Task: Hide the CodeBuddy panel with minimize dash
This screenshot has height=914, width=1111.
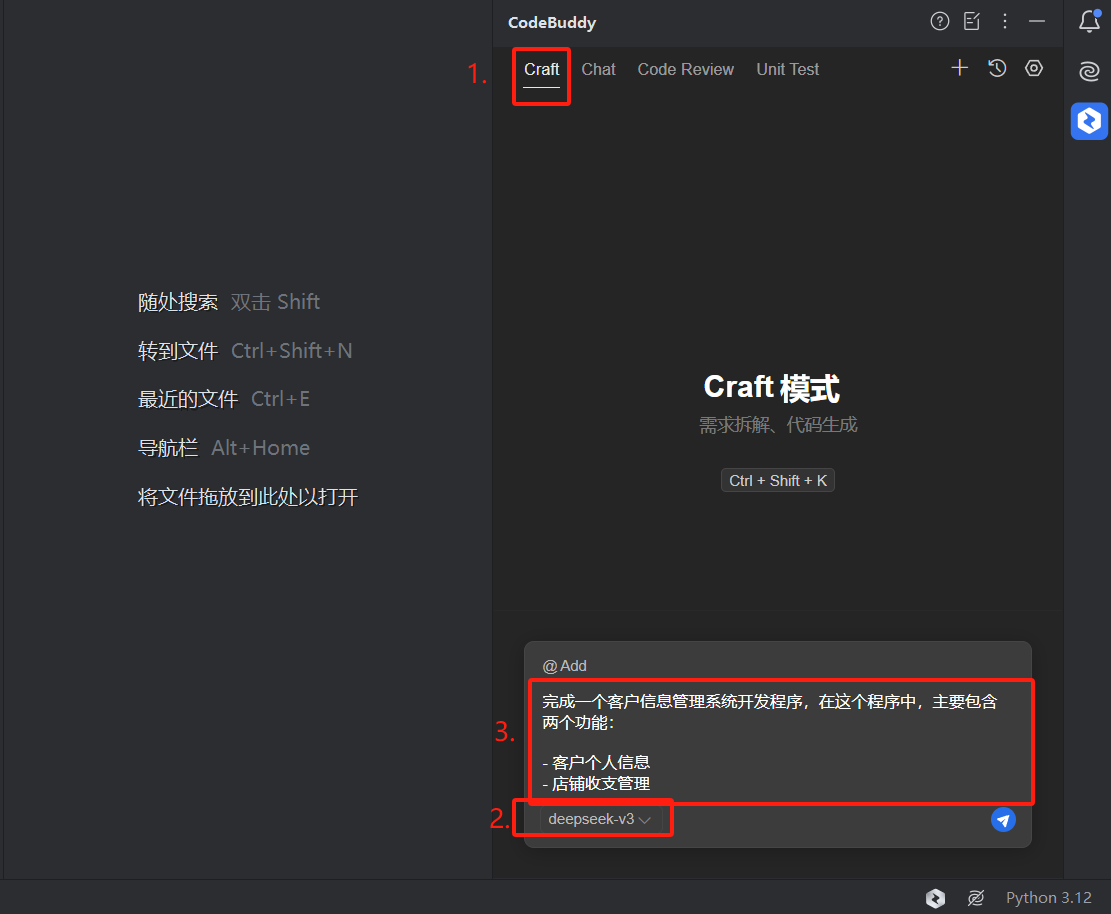Action: (x=1037, y=22)
